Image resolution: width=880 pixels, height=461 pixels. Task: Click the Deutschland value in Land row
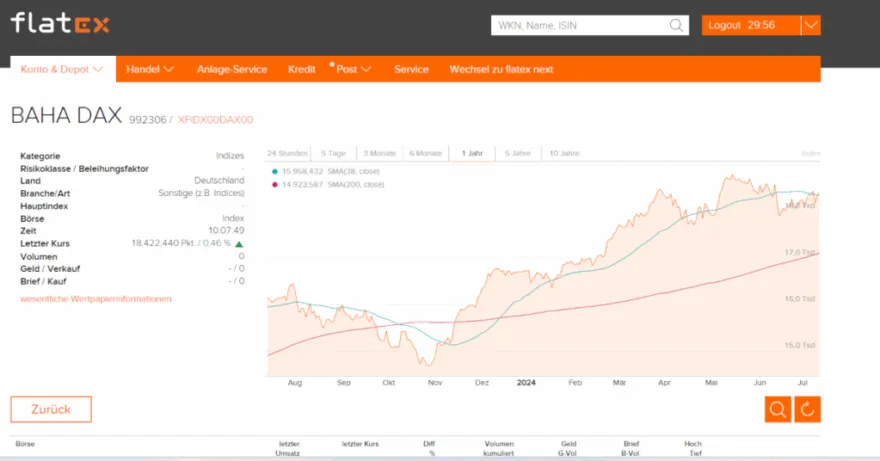coord(219,180)
